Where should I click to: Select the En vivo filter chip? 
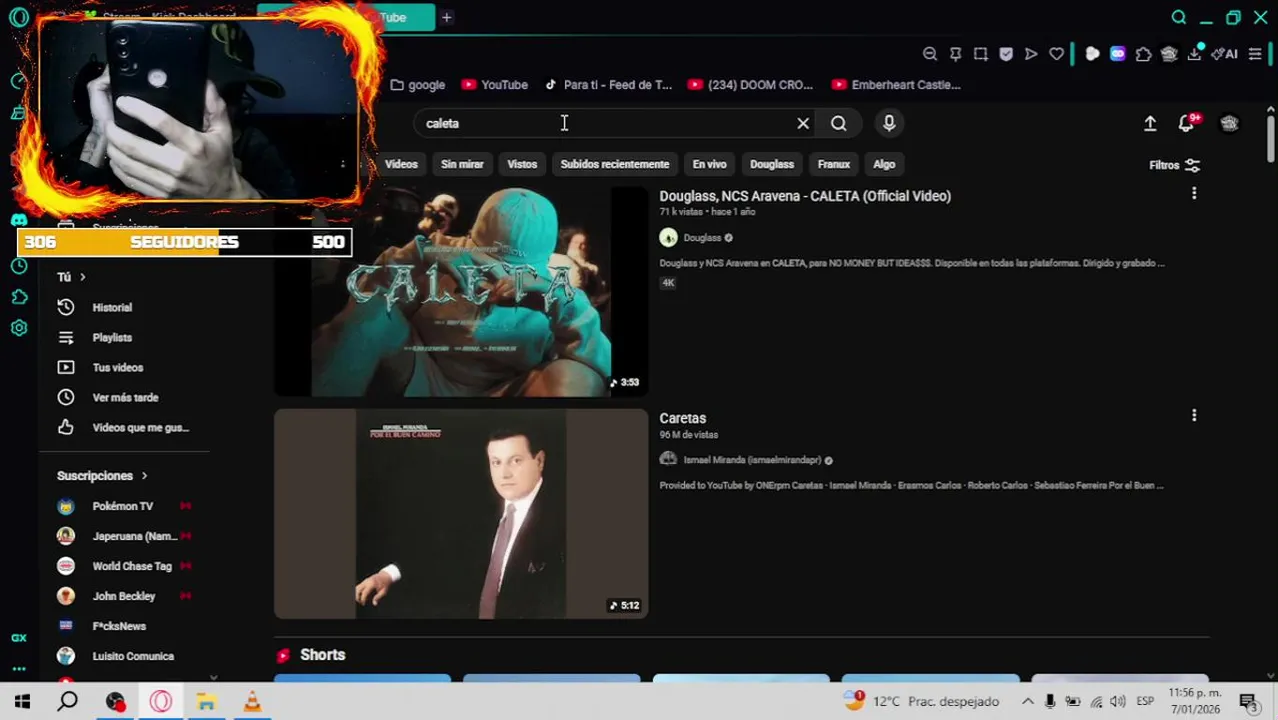point(709,164)
